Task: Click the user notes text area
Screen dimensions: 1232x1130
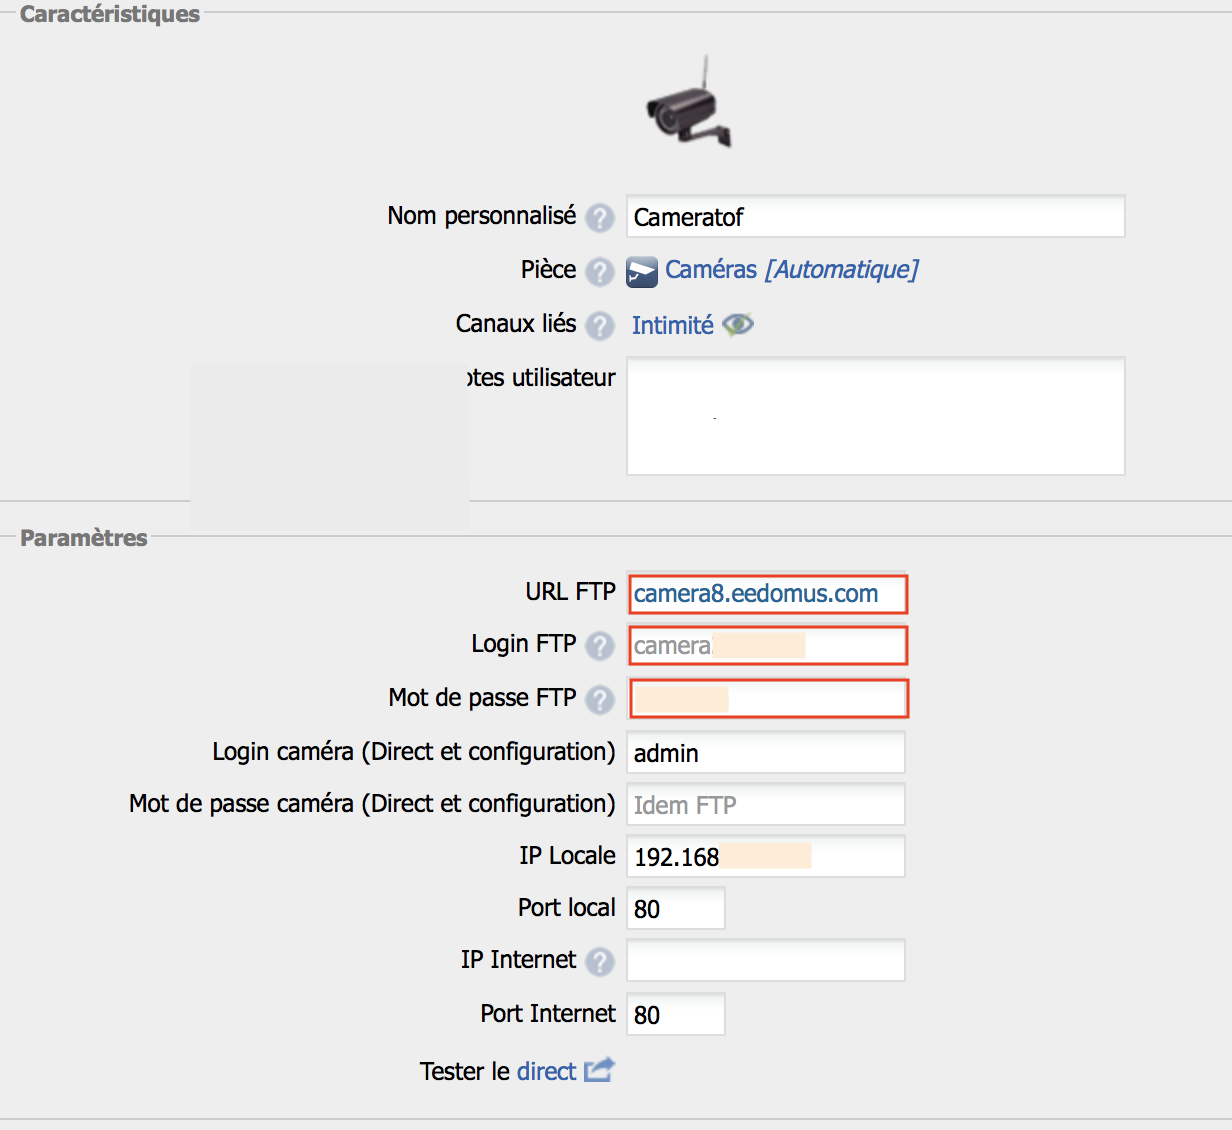Action: (875, 416)
